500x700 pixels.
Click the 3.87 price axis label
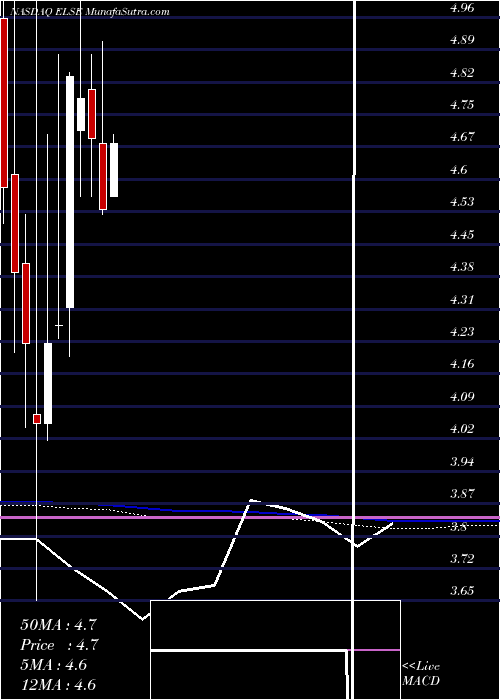pos(464,493)
